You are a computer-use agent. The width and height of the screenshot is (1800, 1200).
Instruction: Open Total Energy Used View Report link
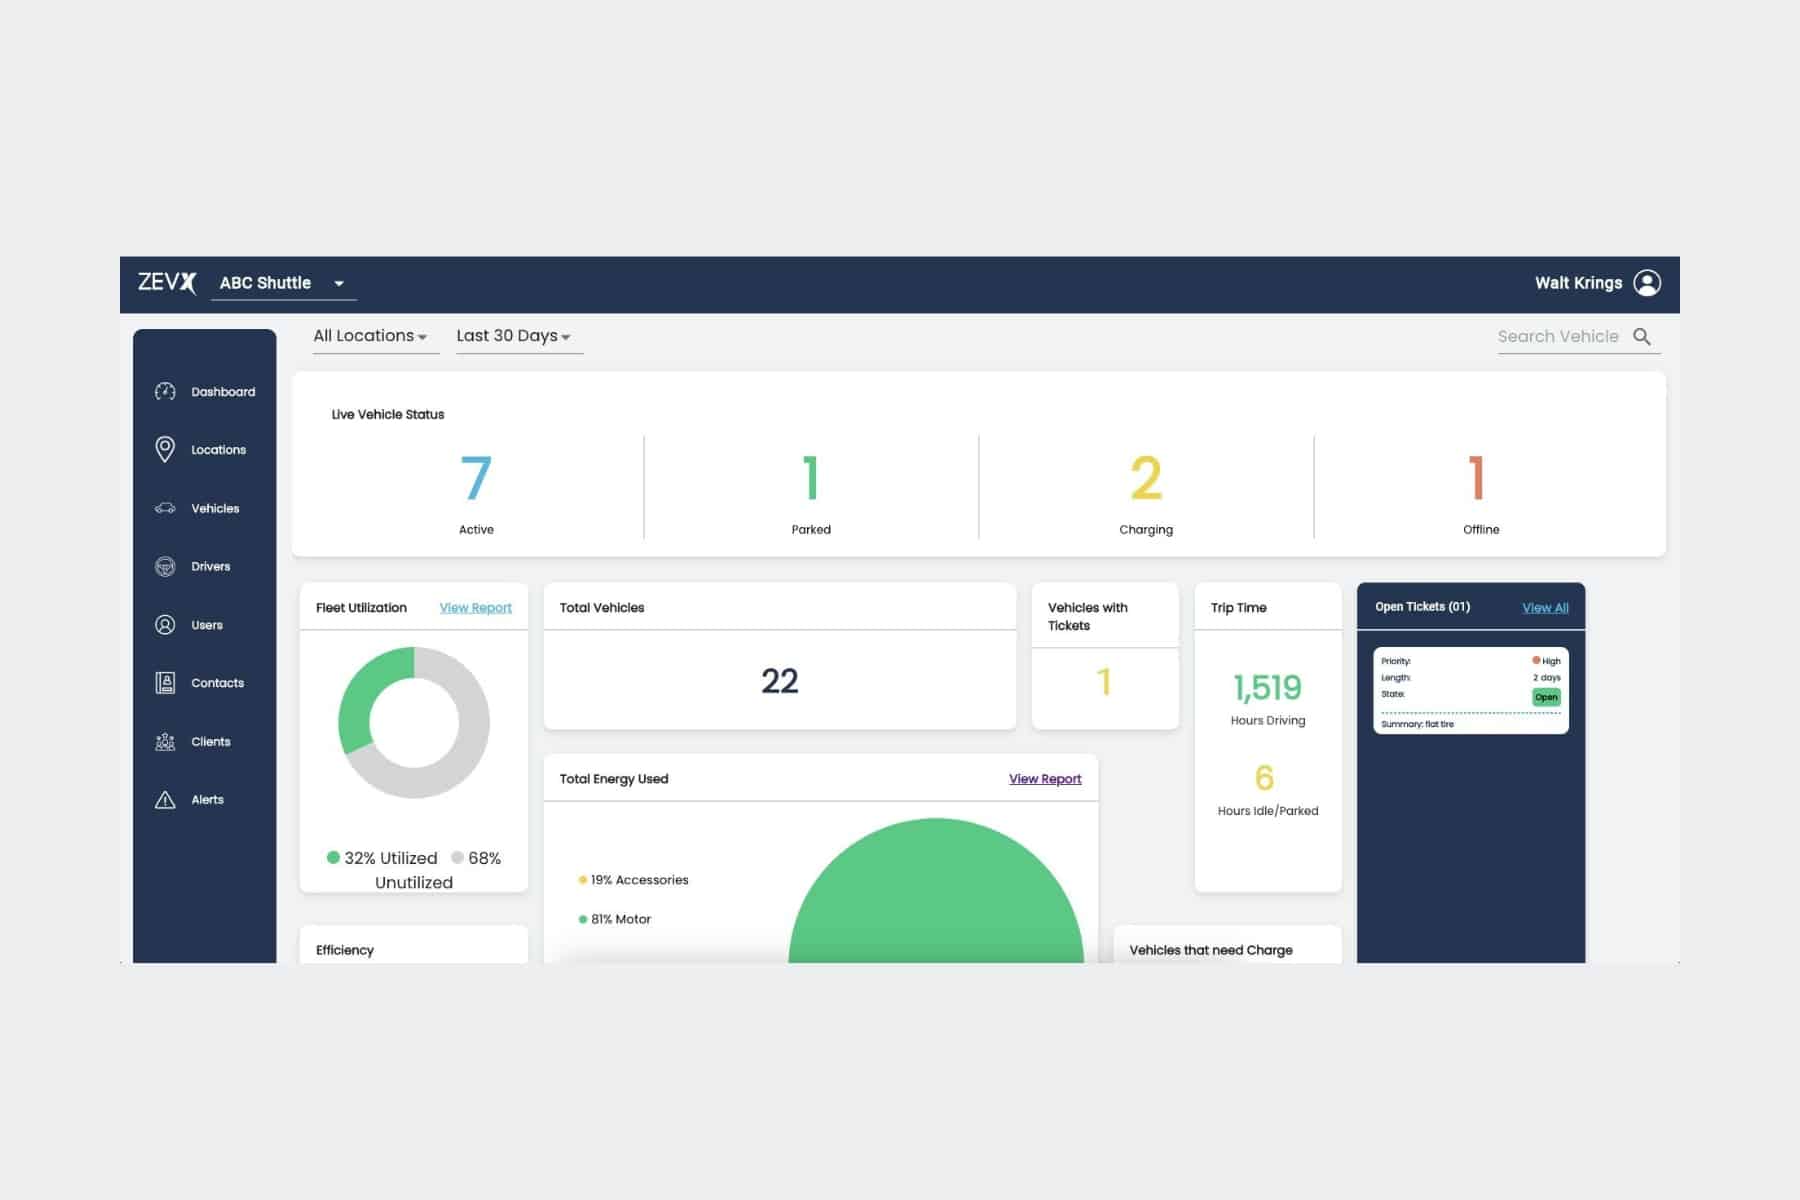point(1045,779)
